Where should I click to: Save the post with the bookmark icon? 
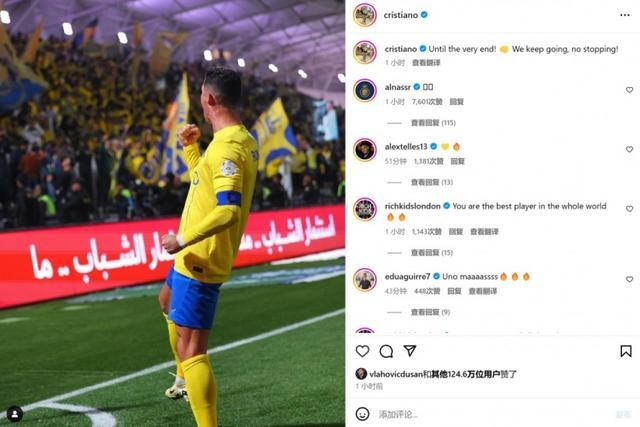coord(626,351)
